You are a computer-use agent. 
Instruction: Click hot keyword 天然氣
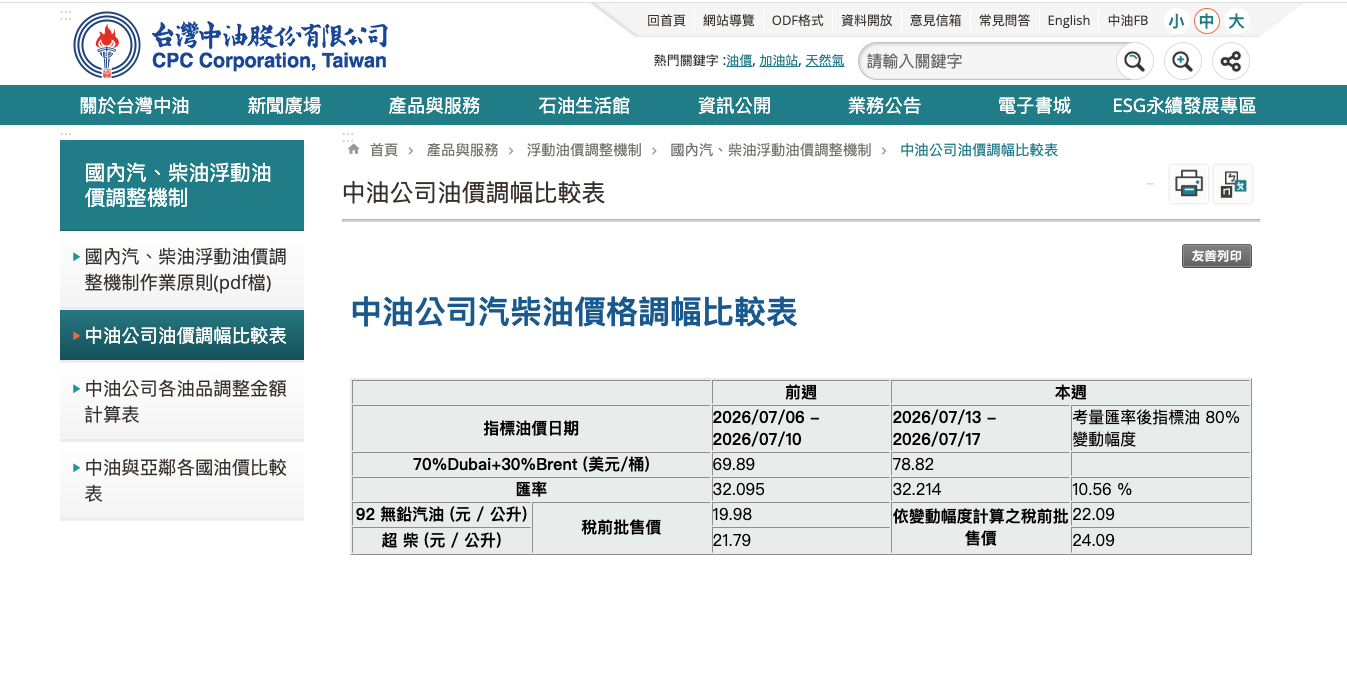(825, 61)
